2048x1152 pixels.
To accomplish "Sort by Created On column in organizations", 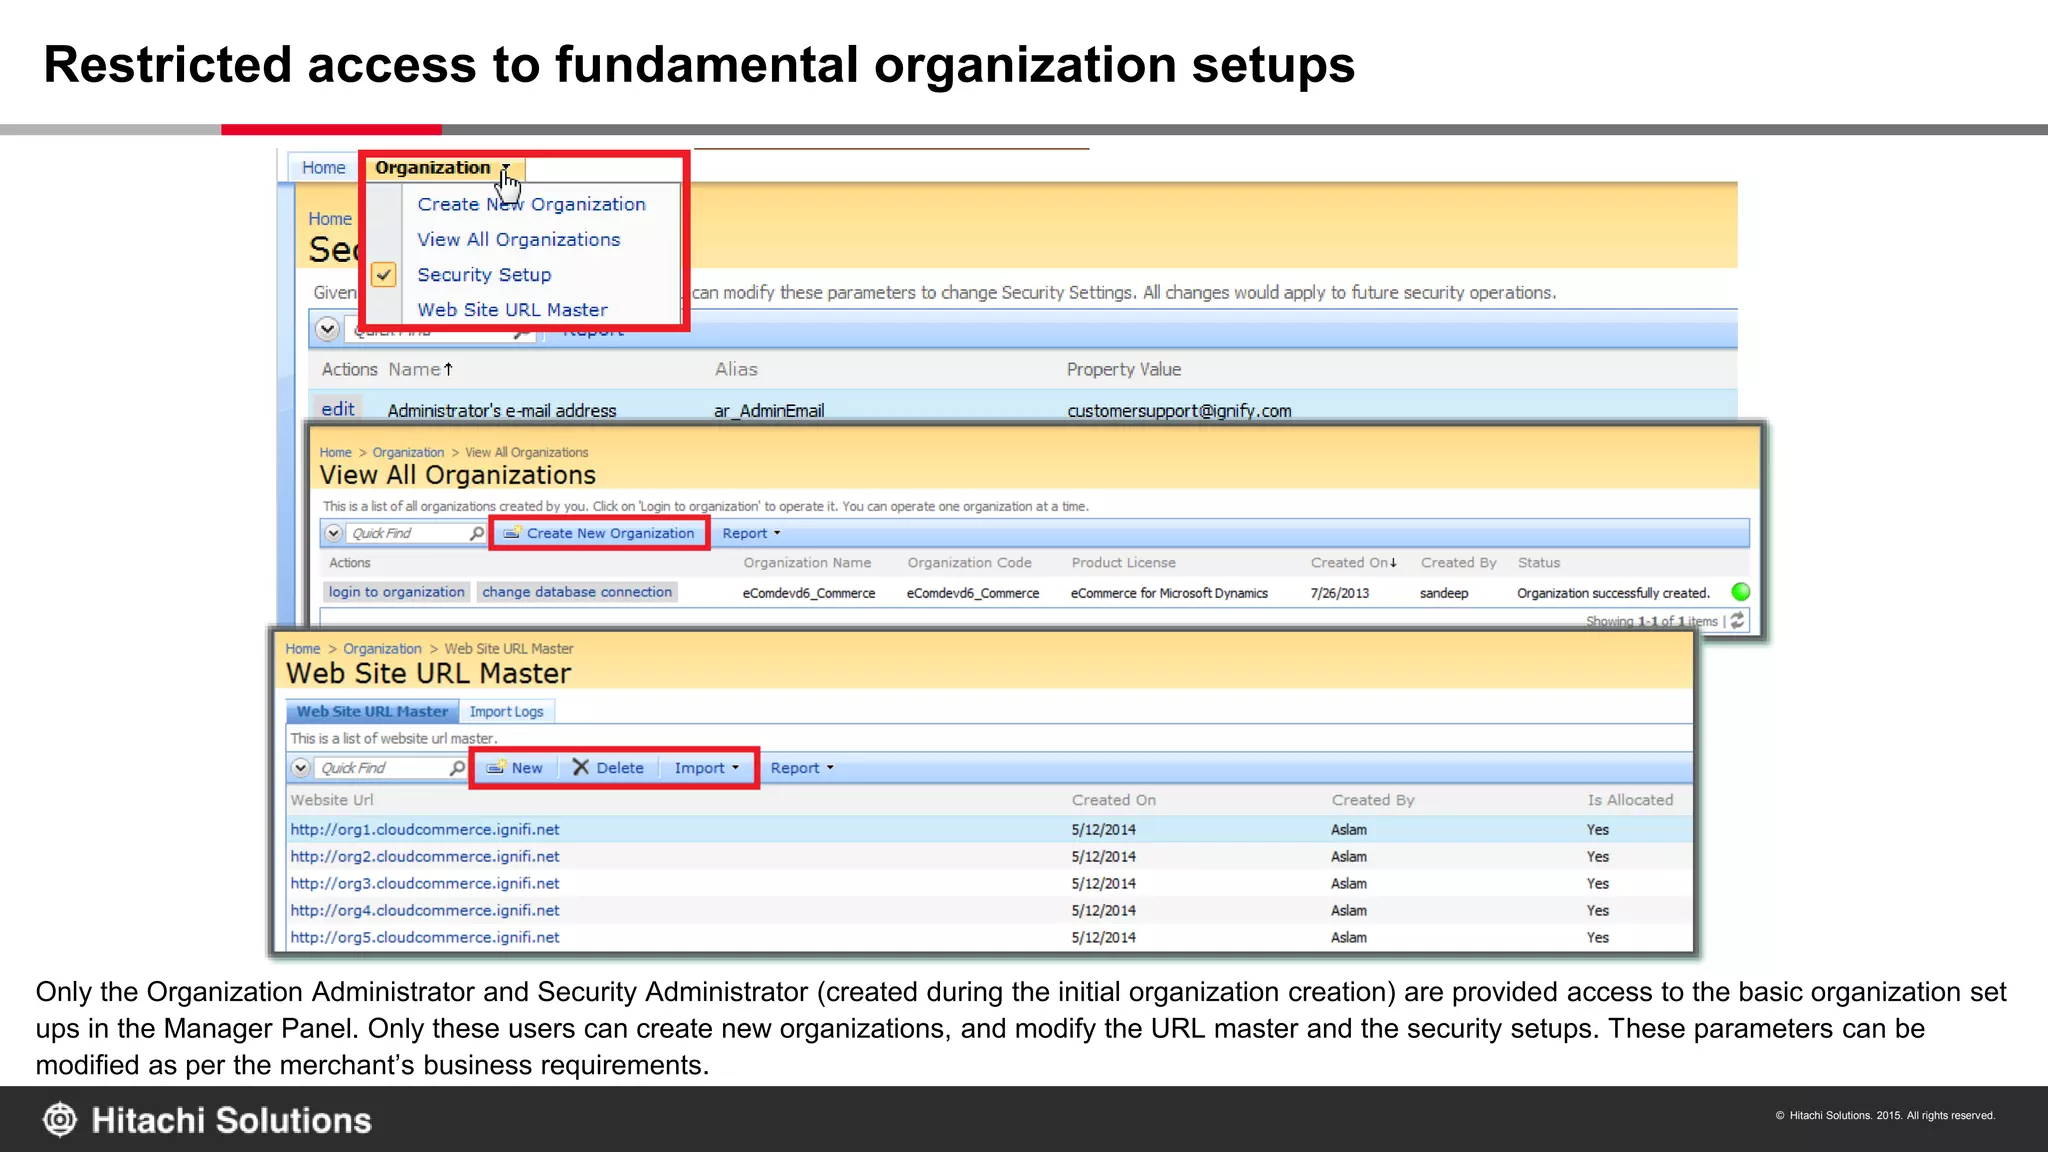I will (x=1354, y=563).
